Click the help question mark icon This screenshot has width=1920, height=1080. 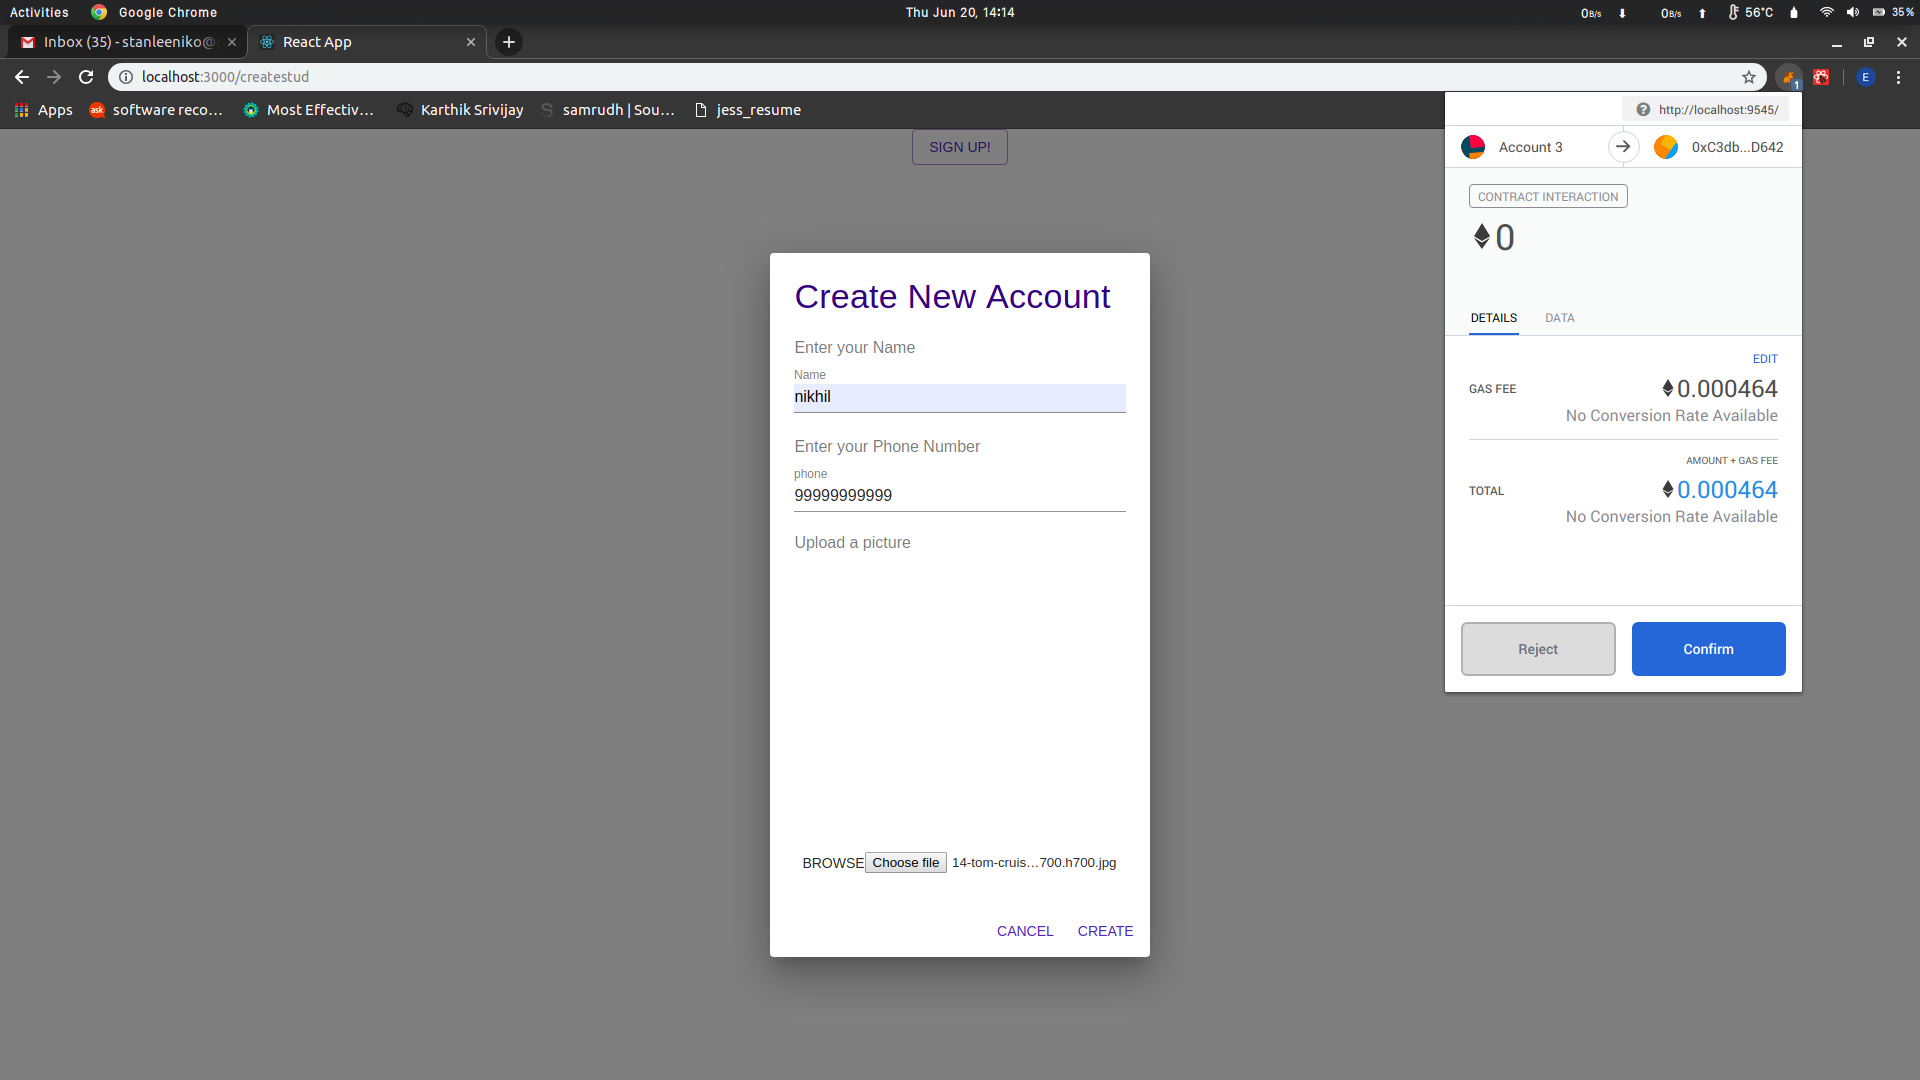coord(1643,110)
